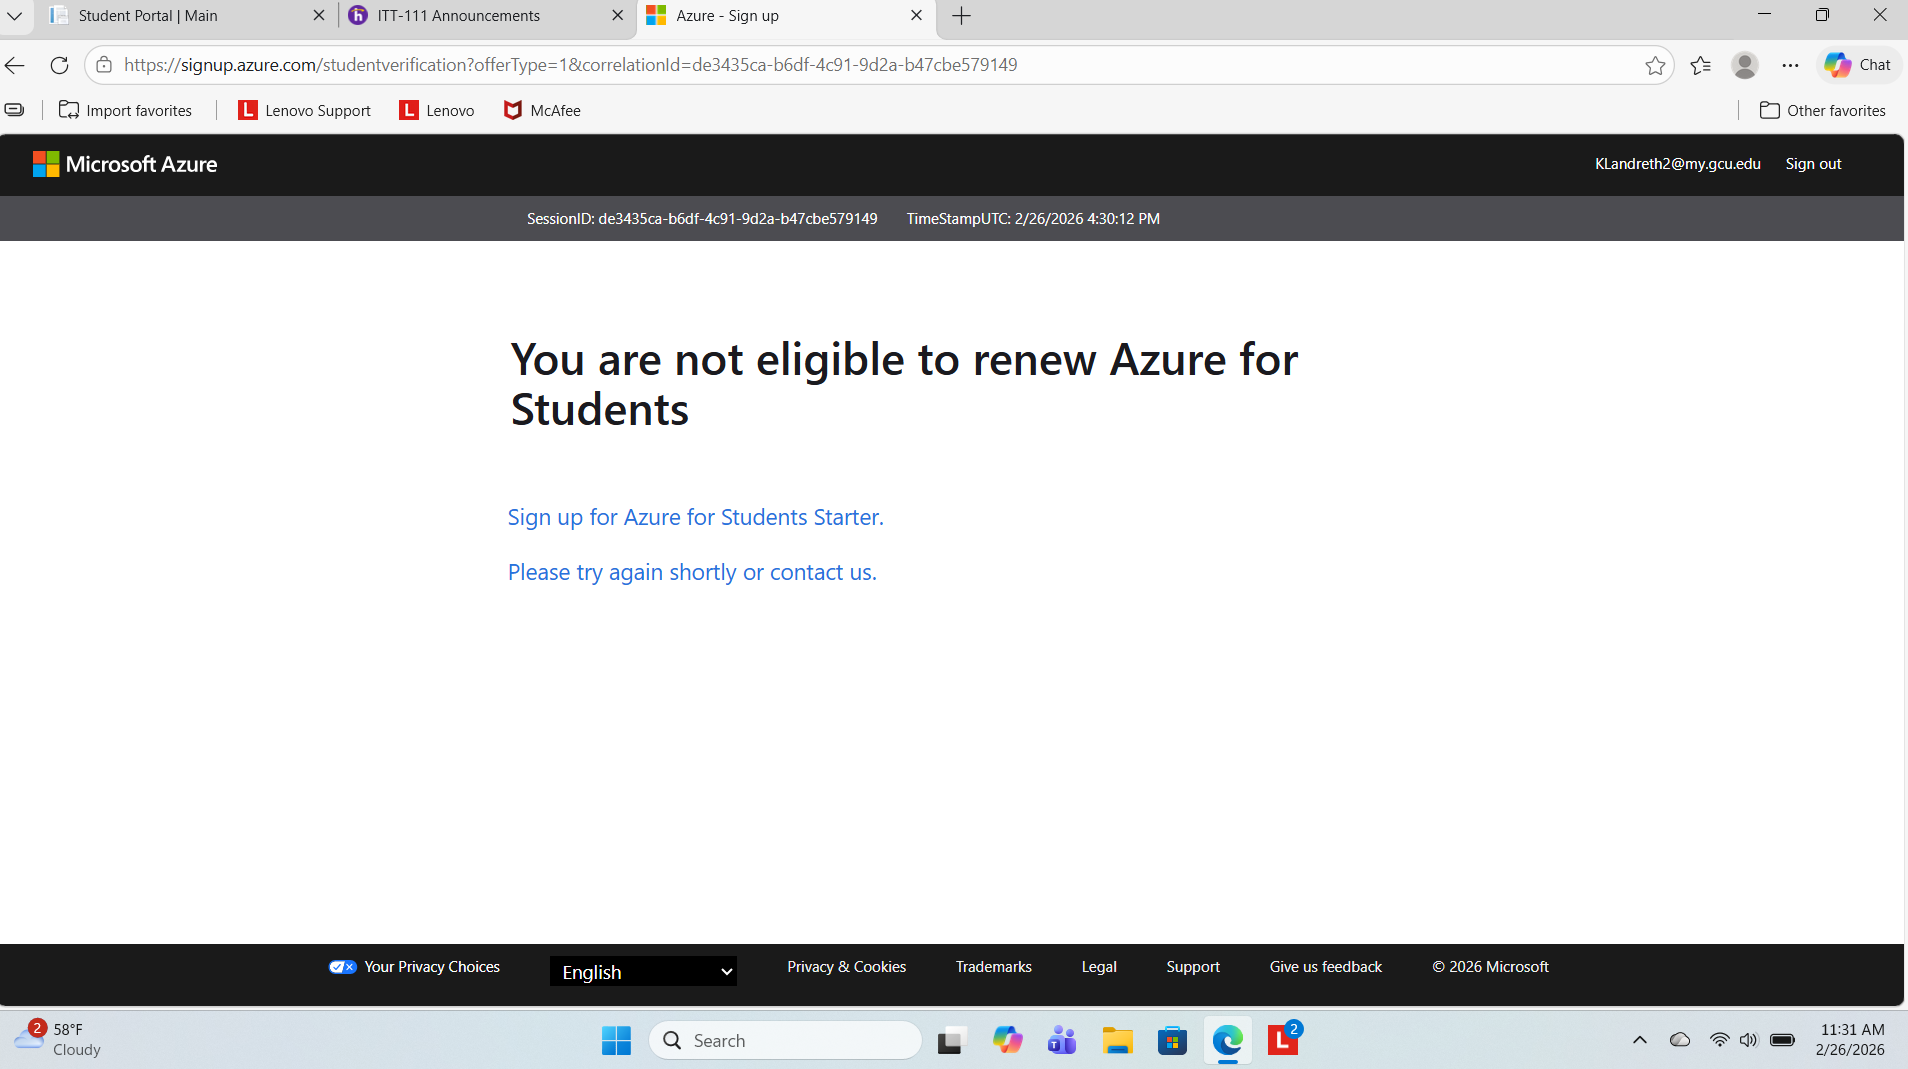Click the taskbar Search box
Image resolution: width=1908 pixels, height=1069 pixels.
tap(785, 1041)
